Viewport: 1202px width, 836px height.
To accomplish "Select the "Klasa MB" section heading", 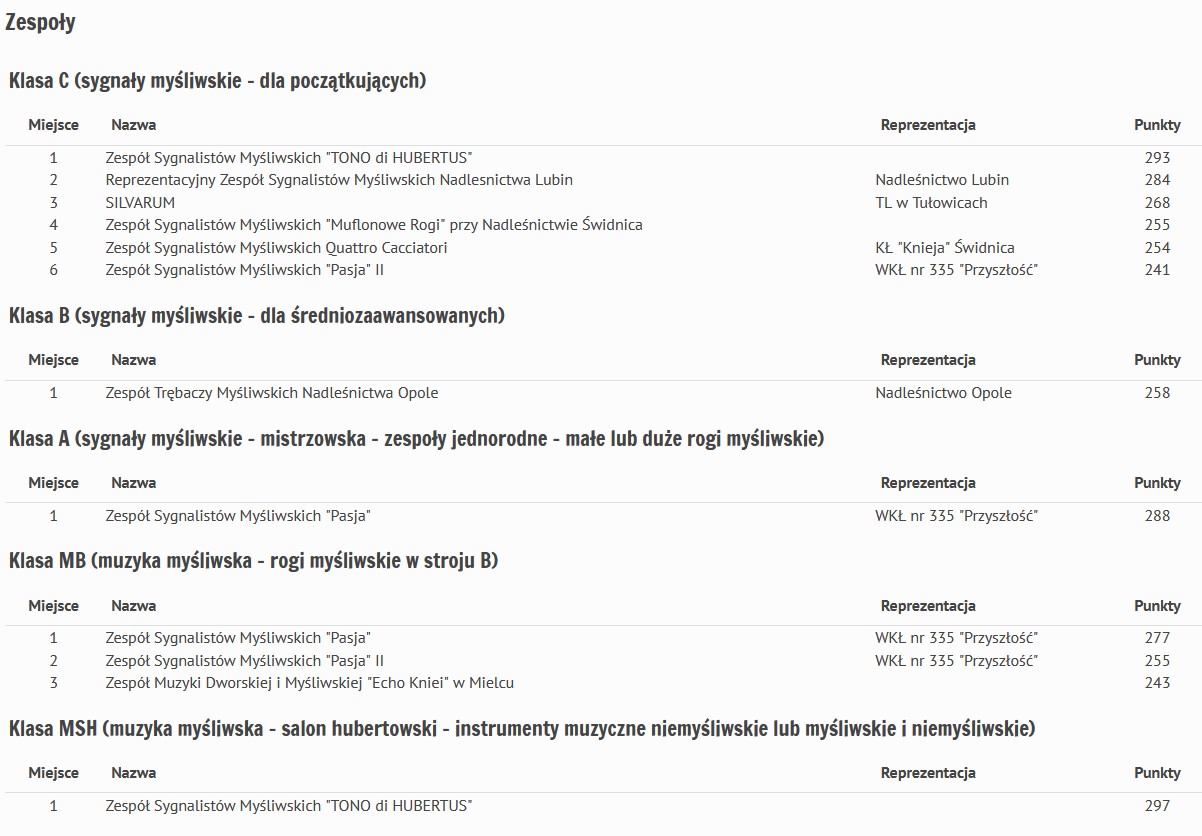I will [x=253, y=561].
